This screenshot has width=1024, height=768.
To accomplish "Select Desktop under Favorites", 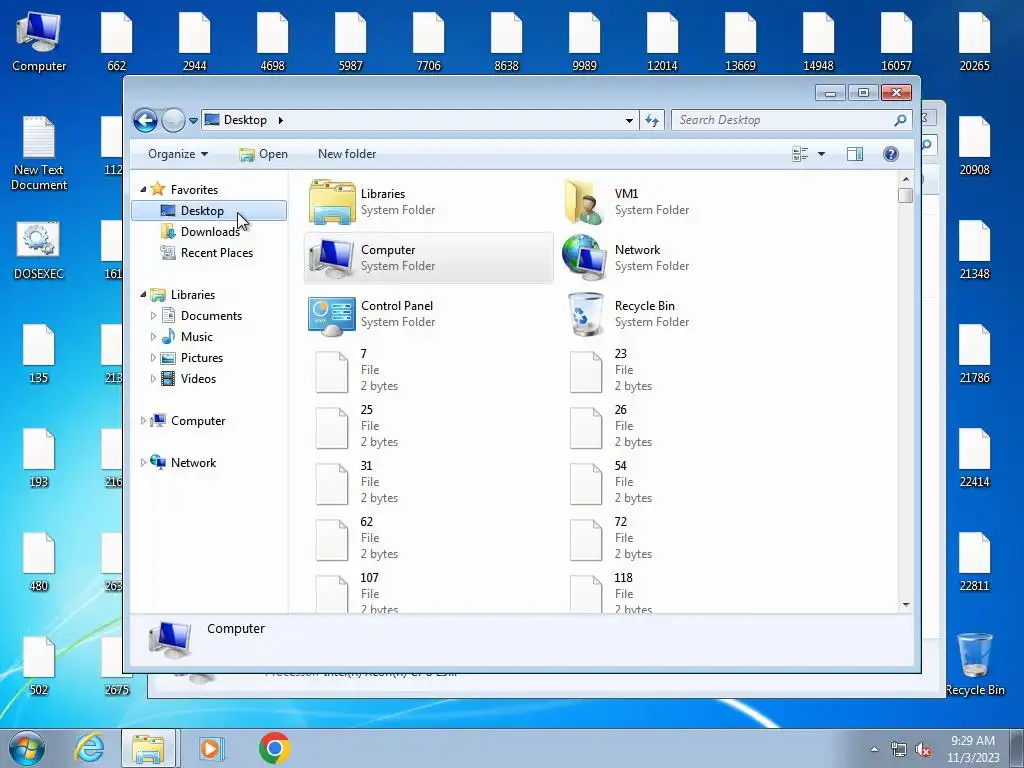I will [209, 211].
